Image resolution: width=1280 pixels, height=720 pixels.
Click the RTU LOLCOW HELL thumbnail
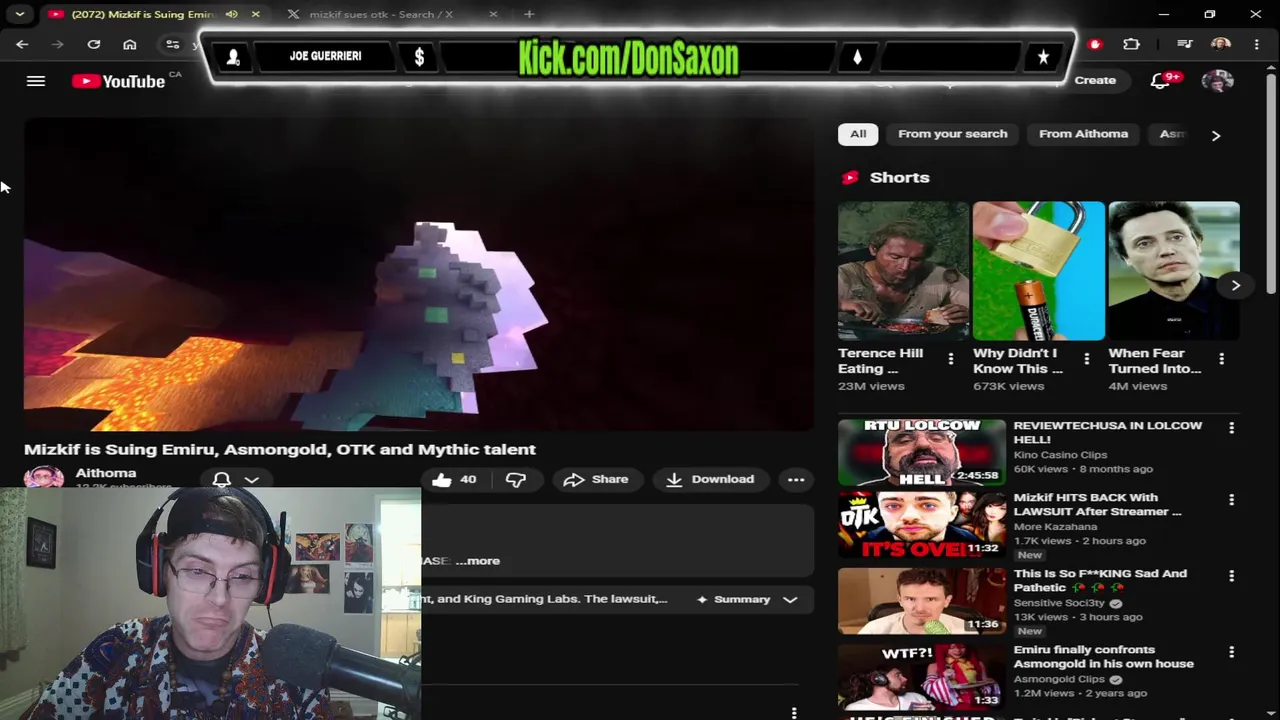pos(922,453)
